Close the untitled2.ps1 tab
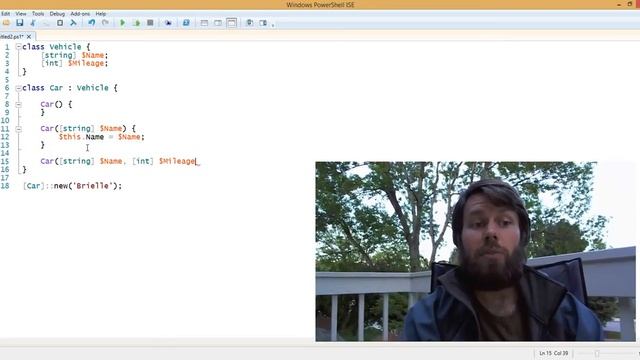 click(29, 37)
